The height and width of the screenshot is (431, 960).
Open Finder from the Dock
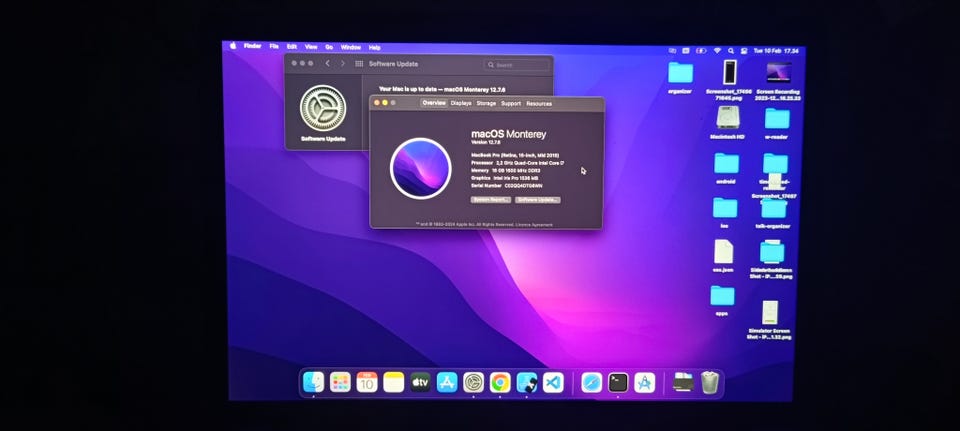[313, 382]
